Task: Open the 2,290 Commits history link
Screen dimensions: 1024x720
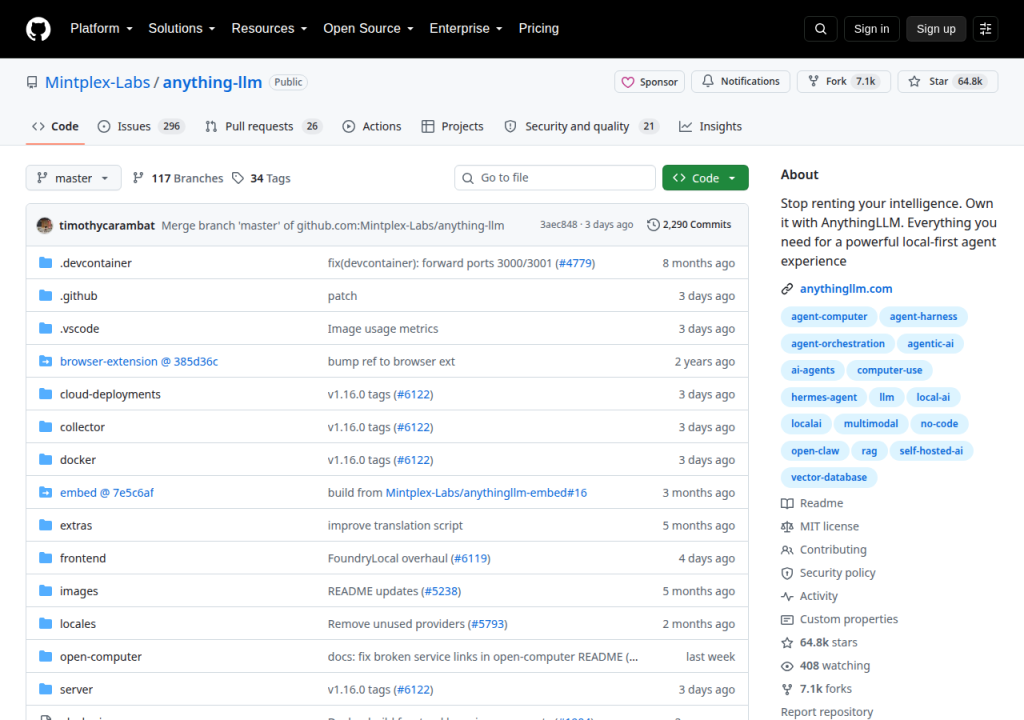Action: click(689, 225)
